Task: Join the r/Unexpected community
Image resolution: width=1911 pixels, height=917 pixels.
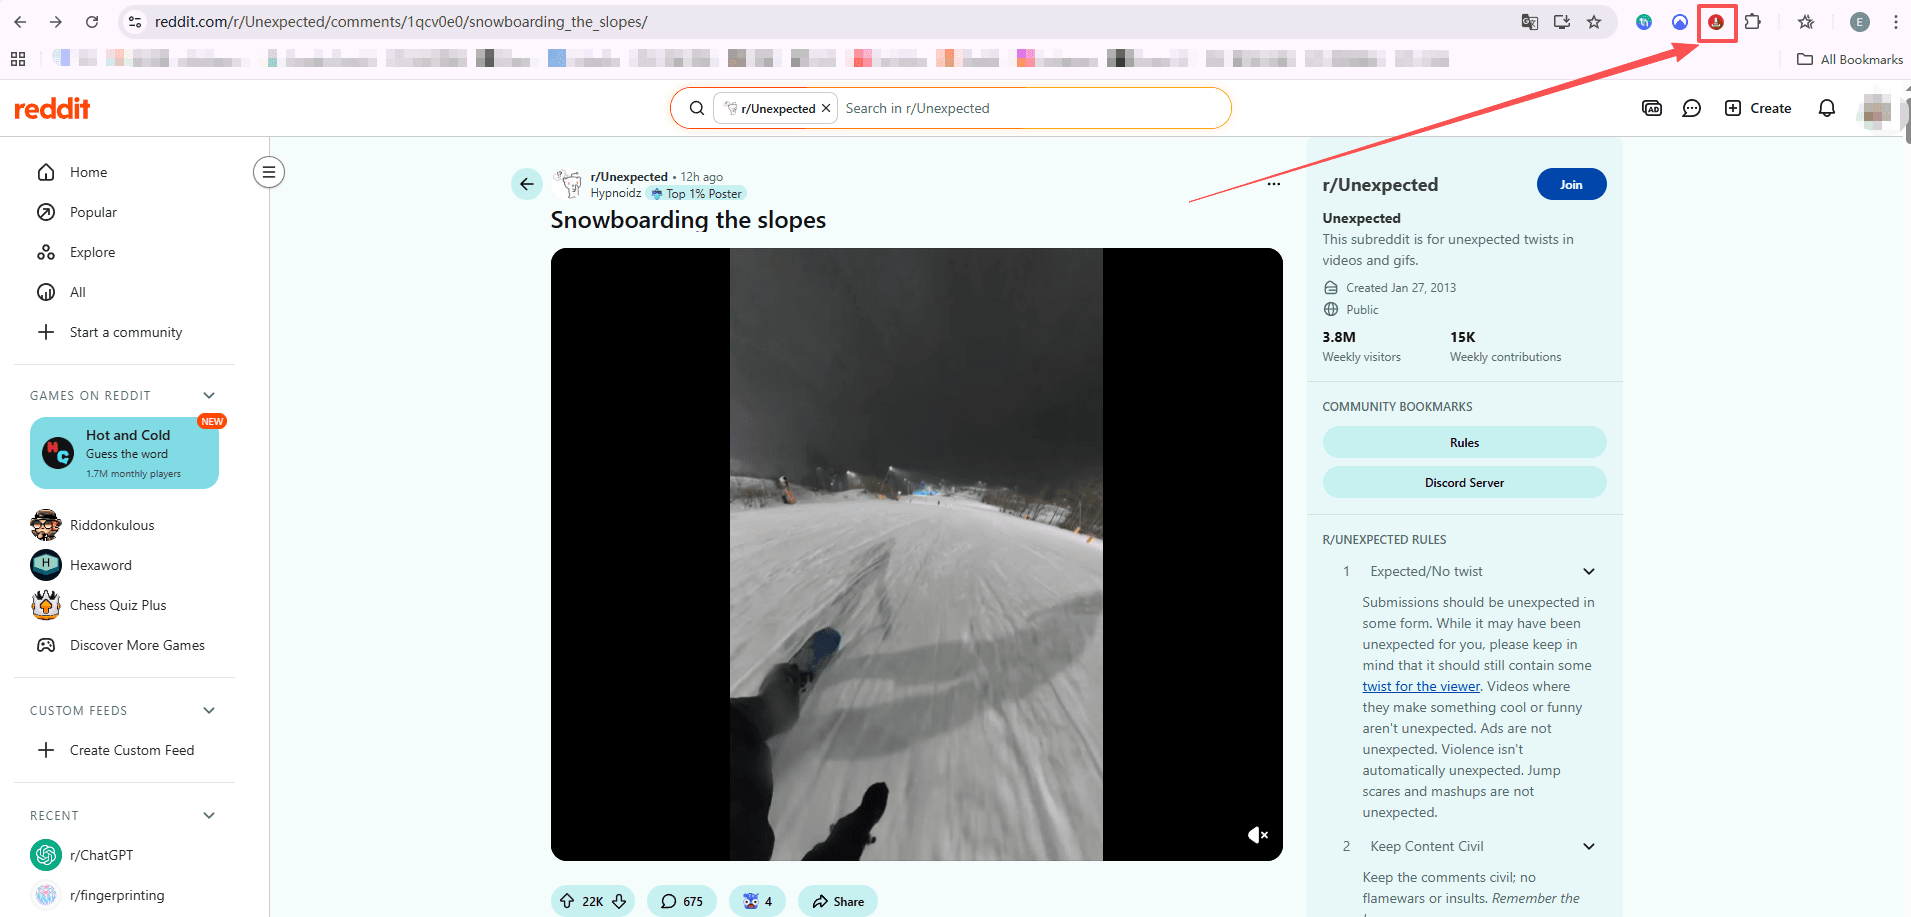Action: (x=1570, y=184)
